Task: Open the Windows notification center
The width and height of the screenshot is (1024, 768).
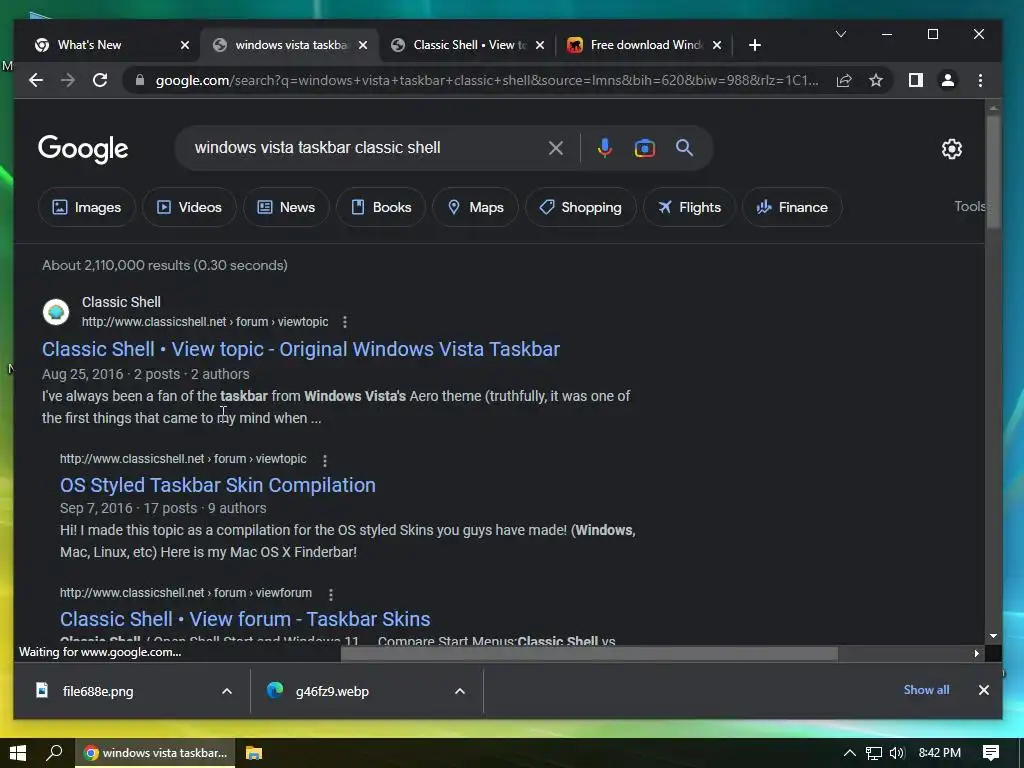Action: (x=991, y=753)
